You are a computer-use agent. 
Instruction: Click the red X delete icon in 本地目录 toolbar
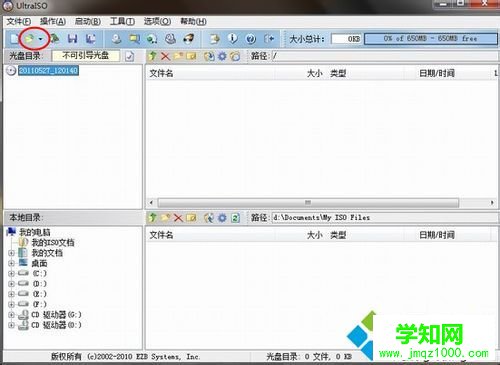pos(178,218)
